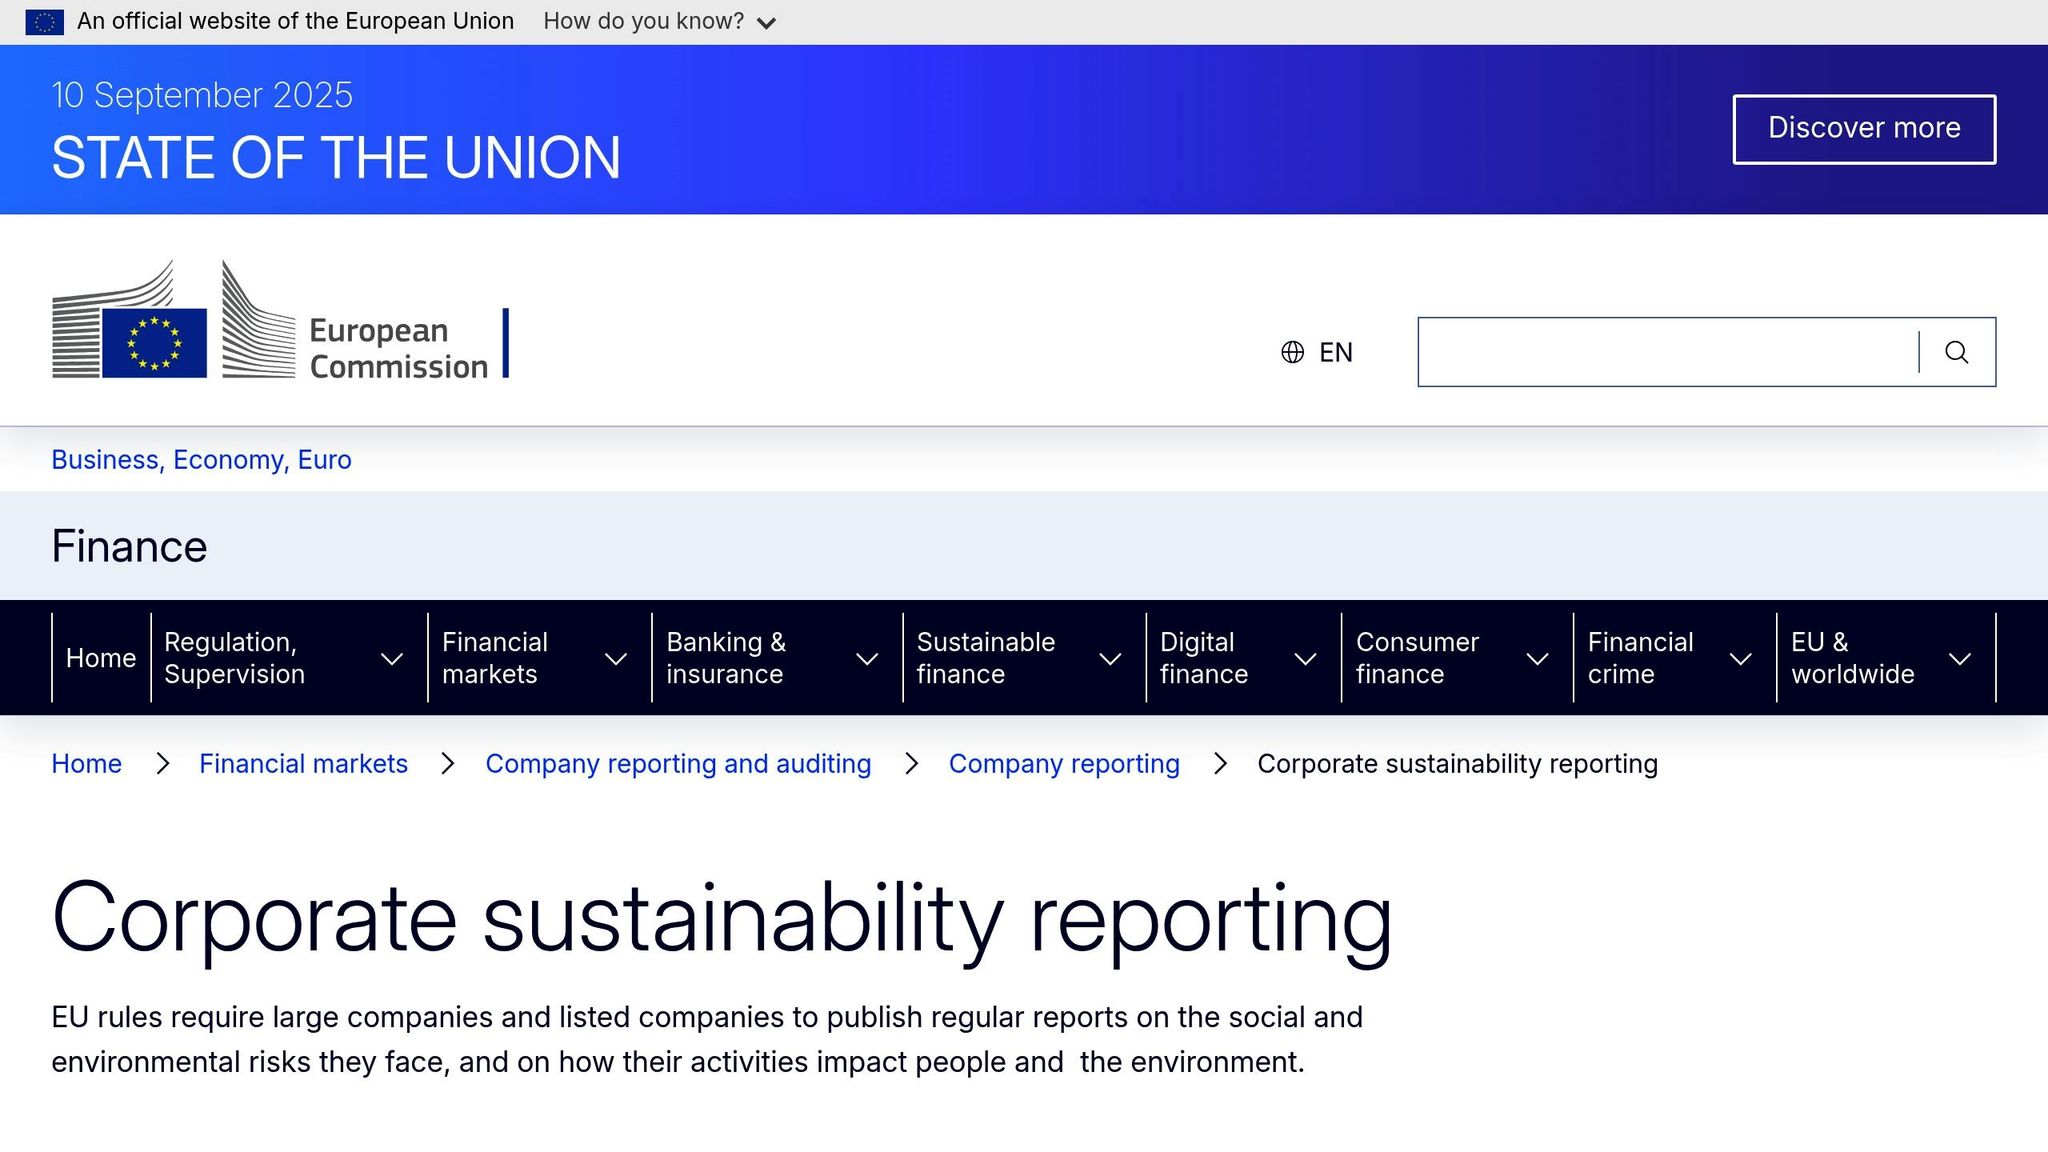
Task: Go to Company reporting and auditing breadcrumb
Action: pyautogui.click(x=678, y=764)
